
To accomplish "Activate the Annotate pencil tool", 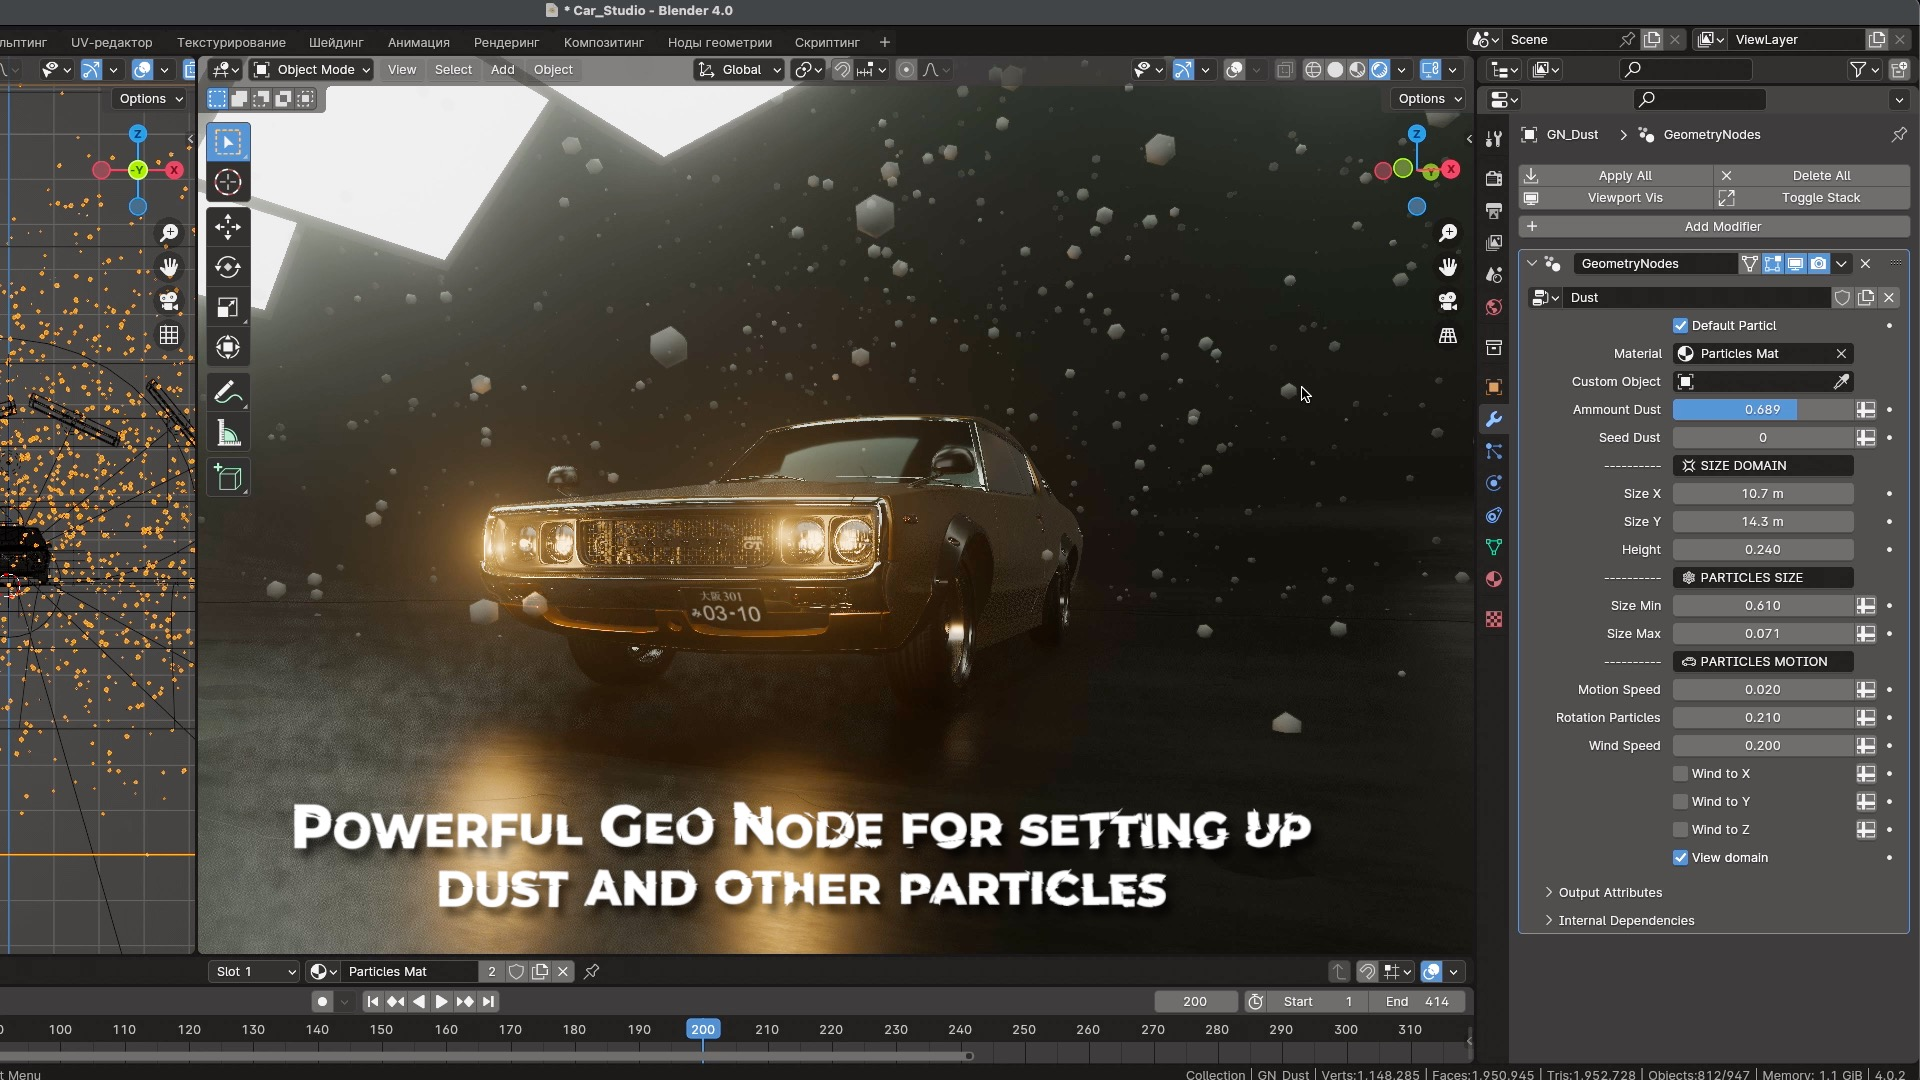I will 228,393.
